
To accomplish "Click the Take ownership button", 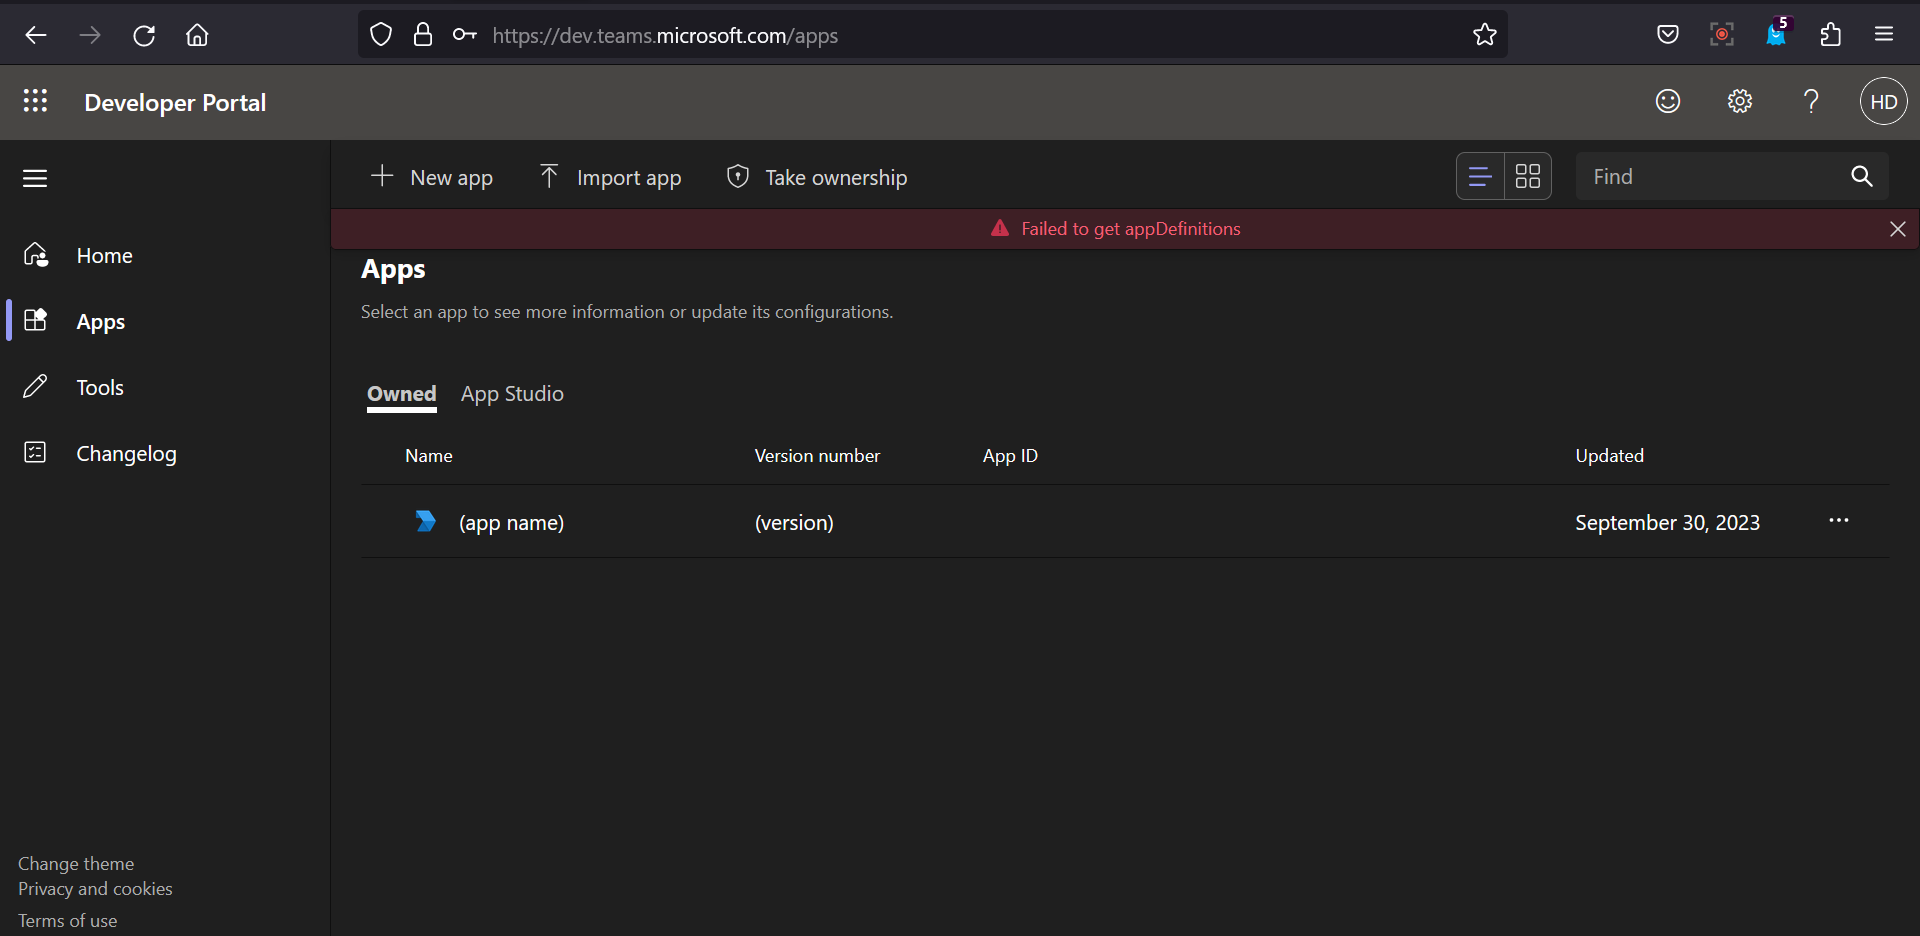I will tap(817, 177).
